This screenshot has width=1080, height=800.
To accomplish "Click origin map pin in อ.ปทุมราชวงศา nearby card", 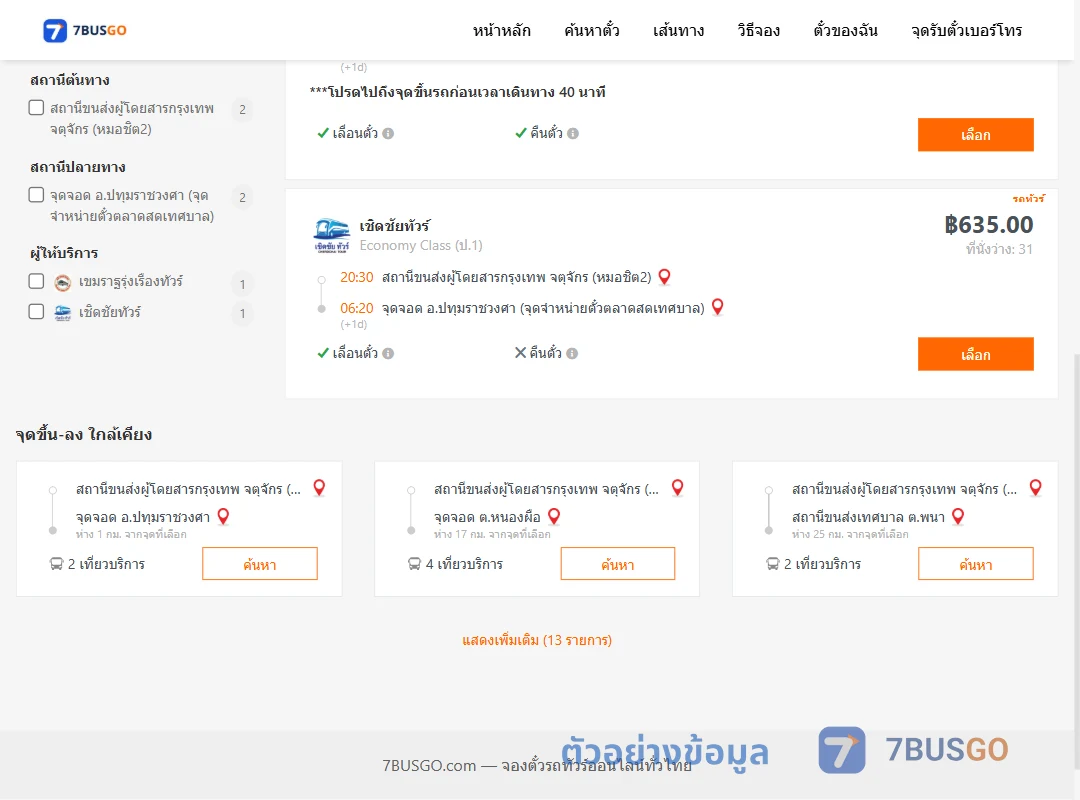I will [x=319, y=488].
